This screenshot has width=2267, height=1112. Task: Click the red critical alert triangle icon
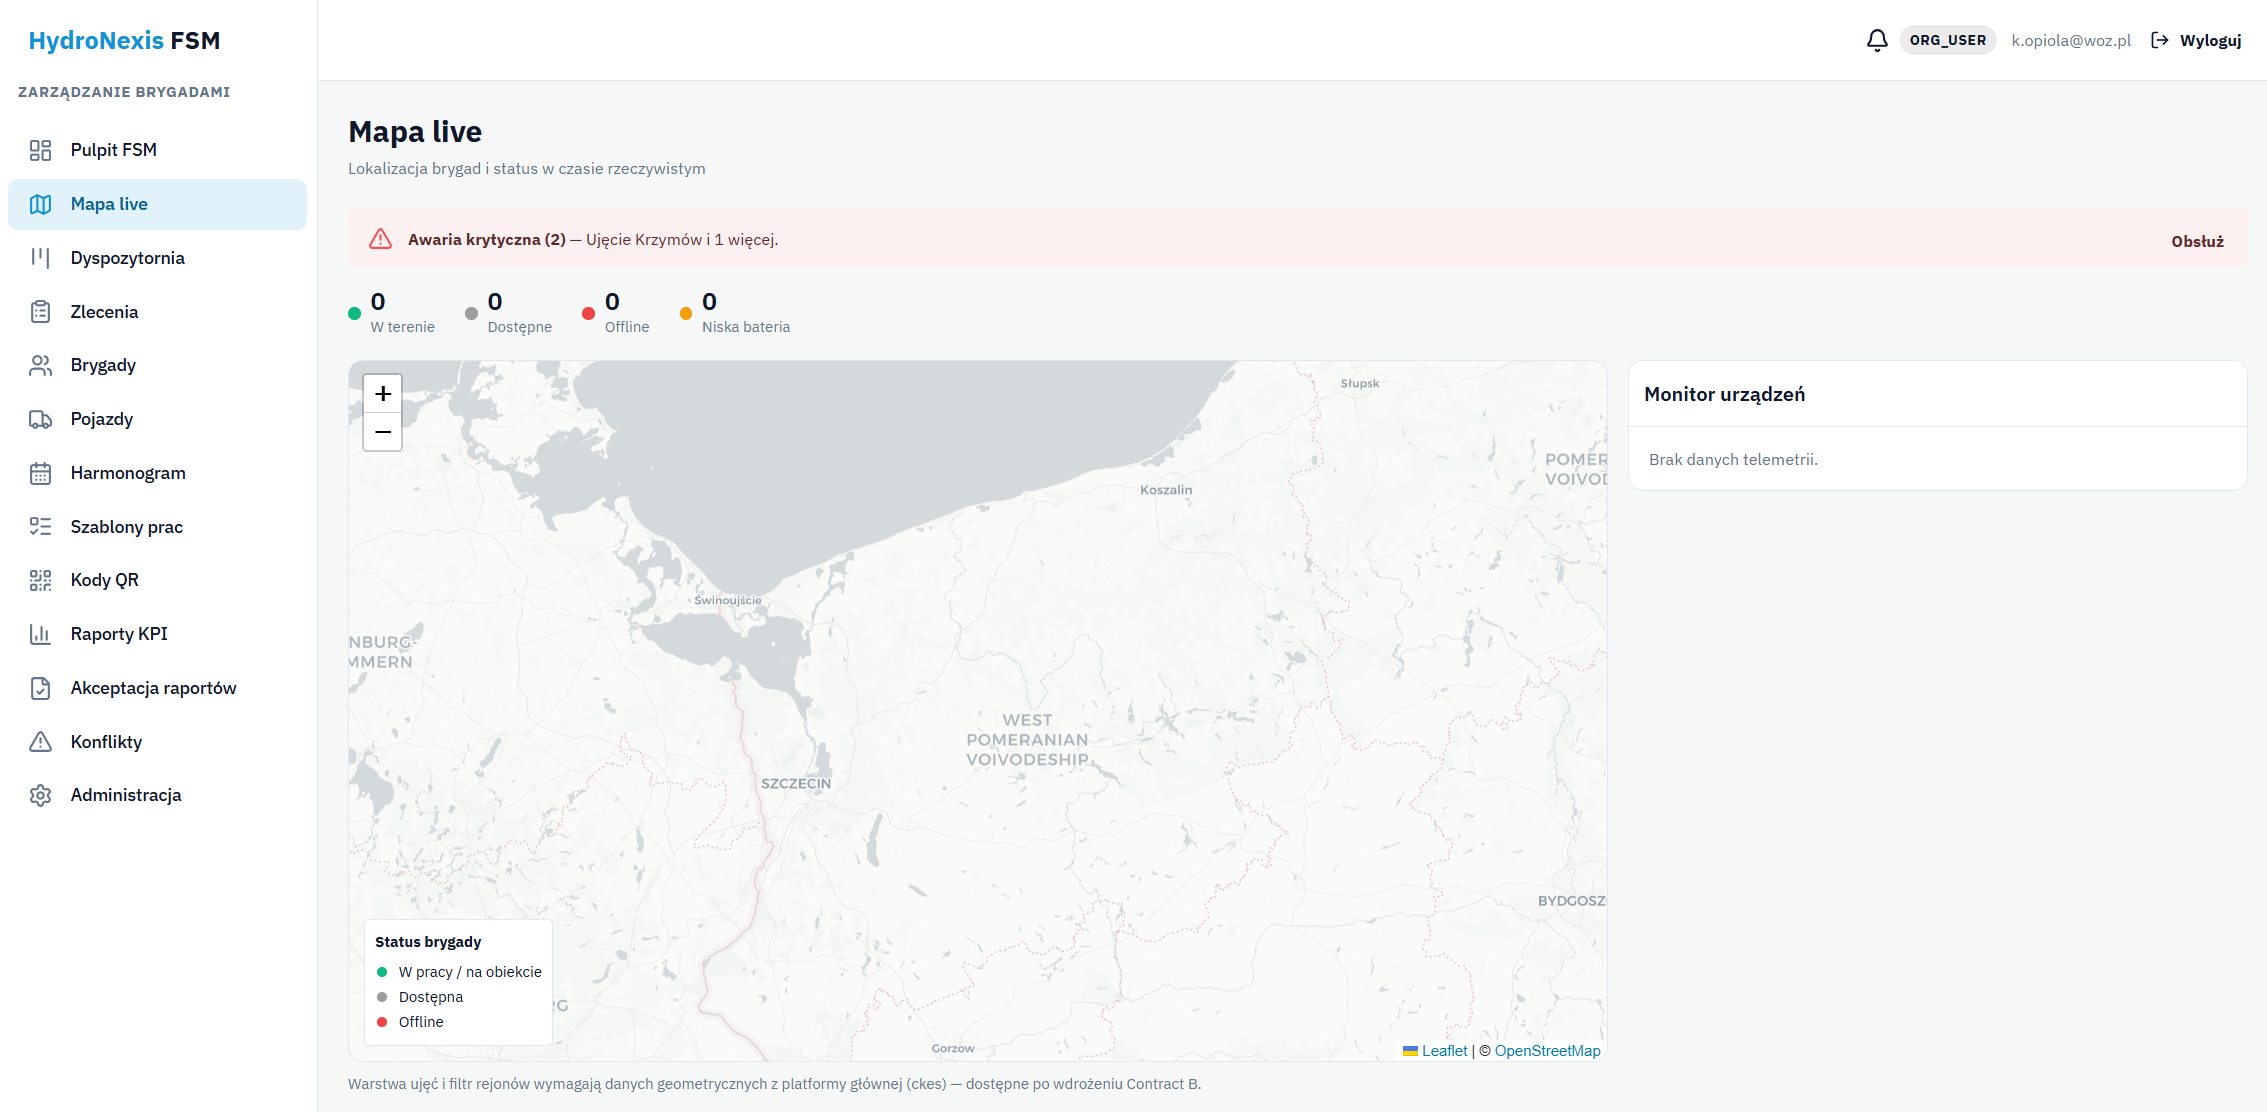coord(380,239)
